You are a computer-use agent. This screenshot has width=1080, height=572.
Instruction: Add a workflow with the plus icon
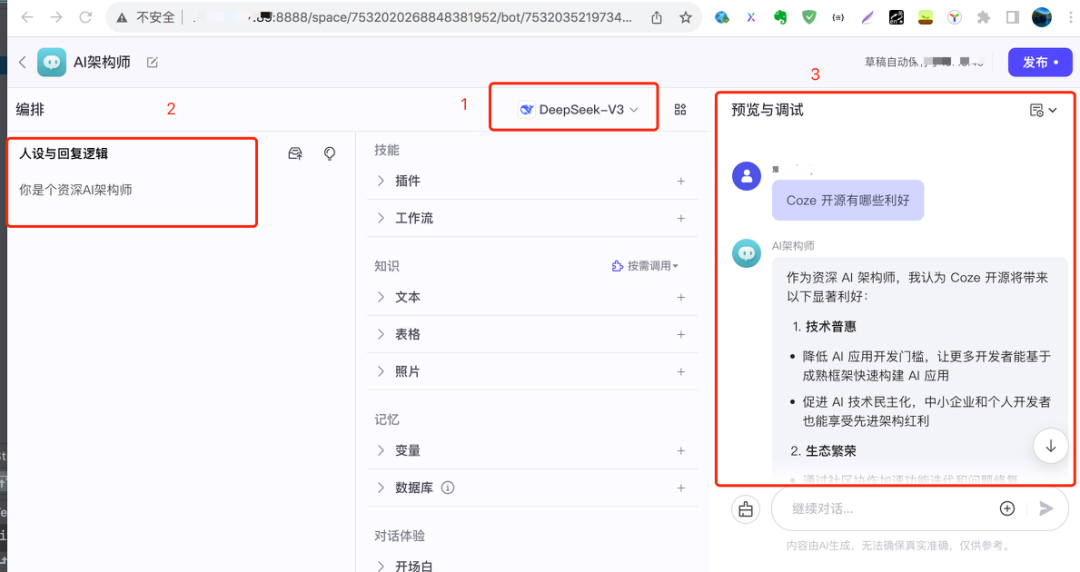click(681, 218)
